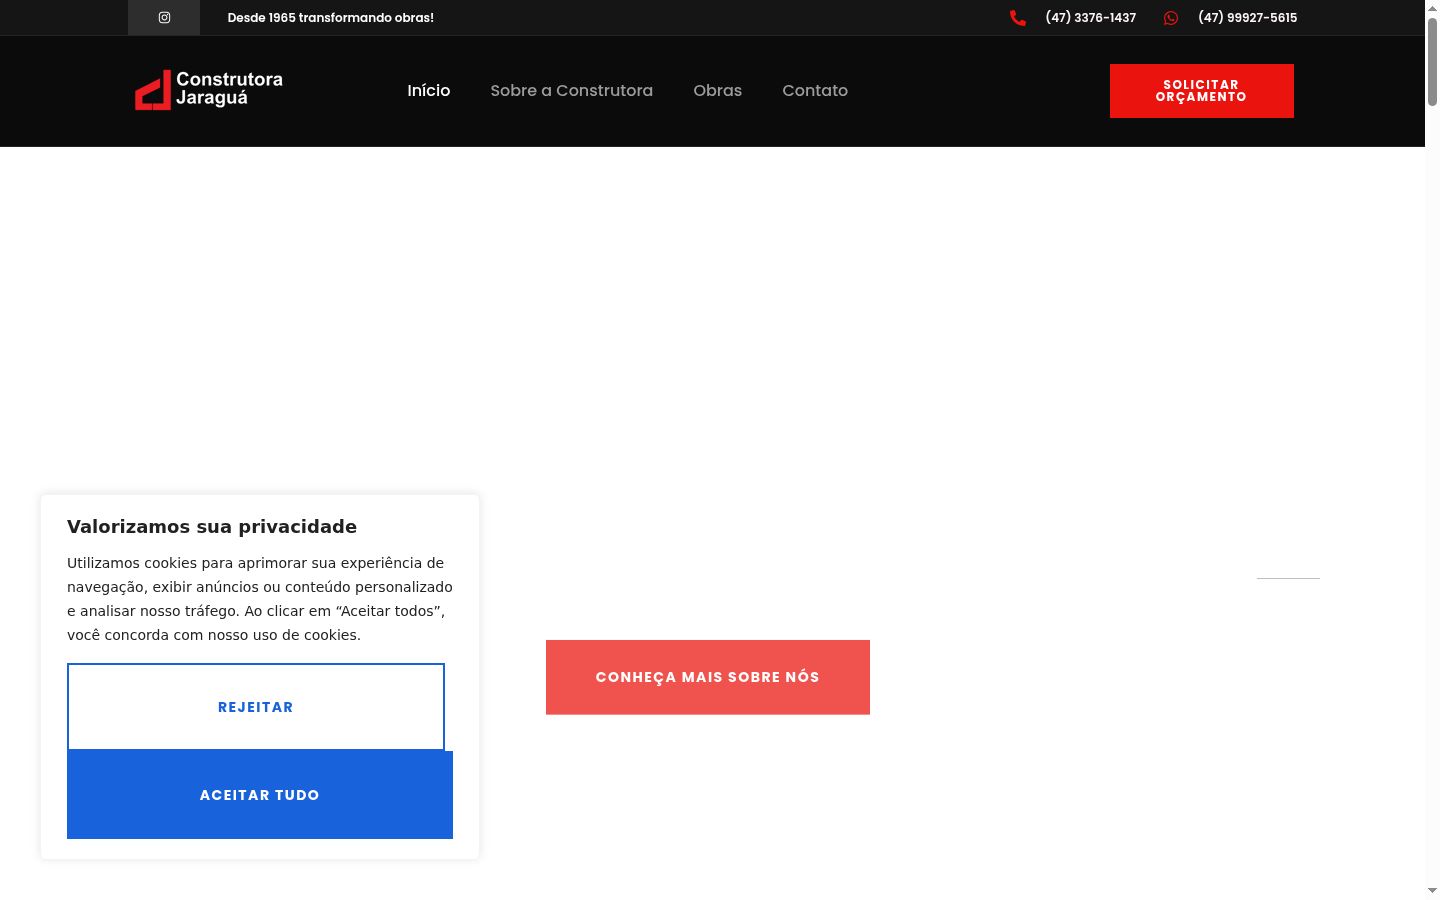The width and height of the screenshot is (1440, 900).
Task: Go to the Início menu item
Action: coord(429,90)
